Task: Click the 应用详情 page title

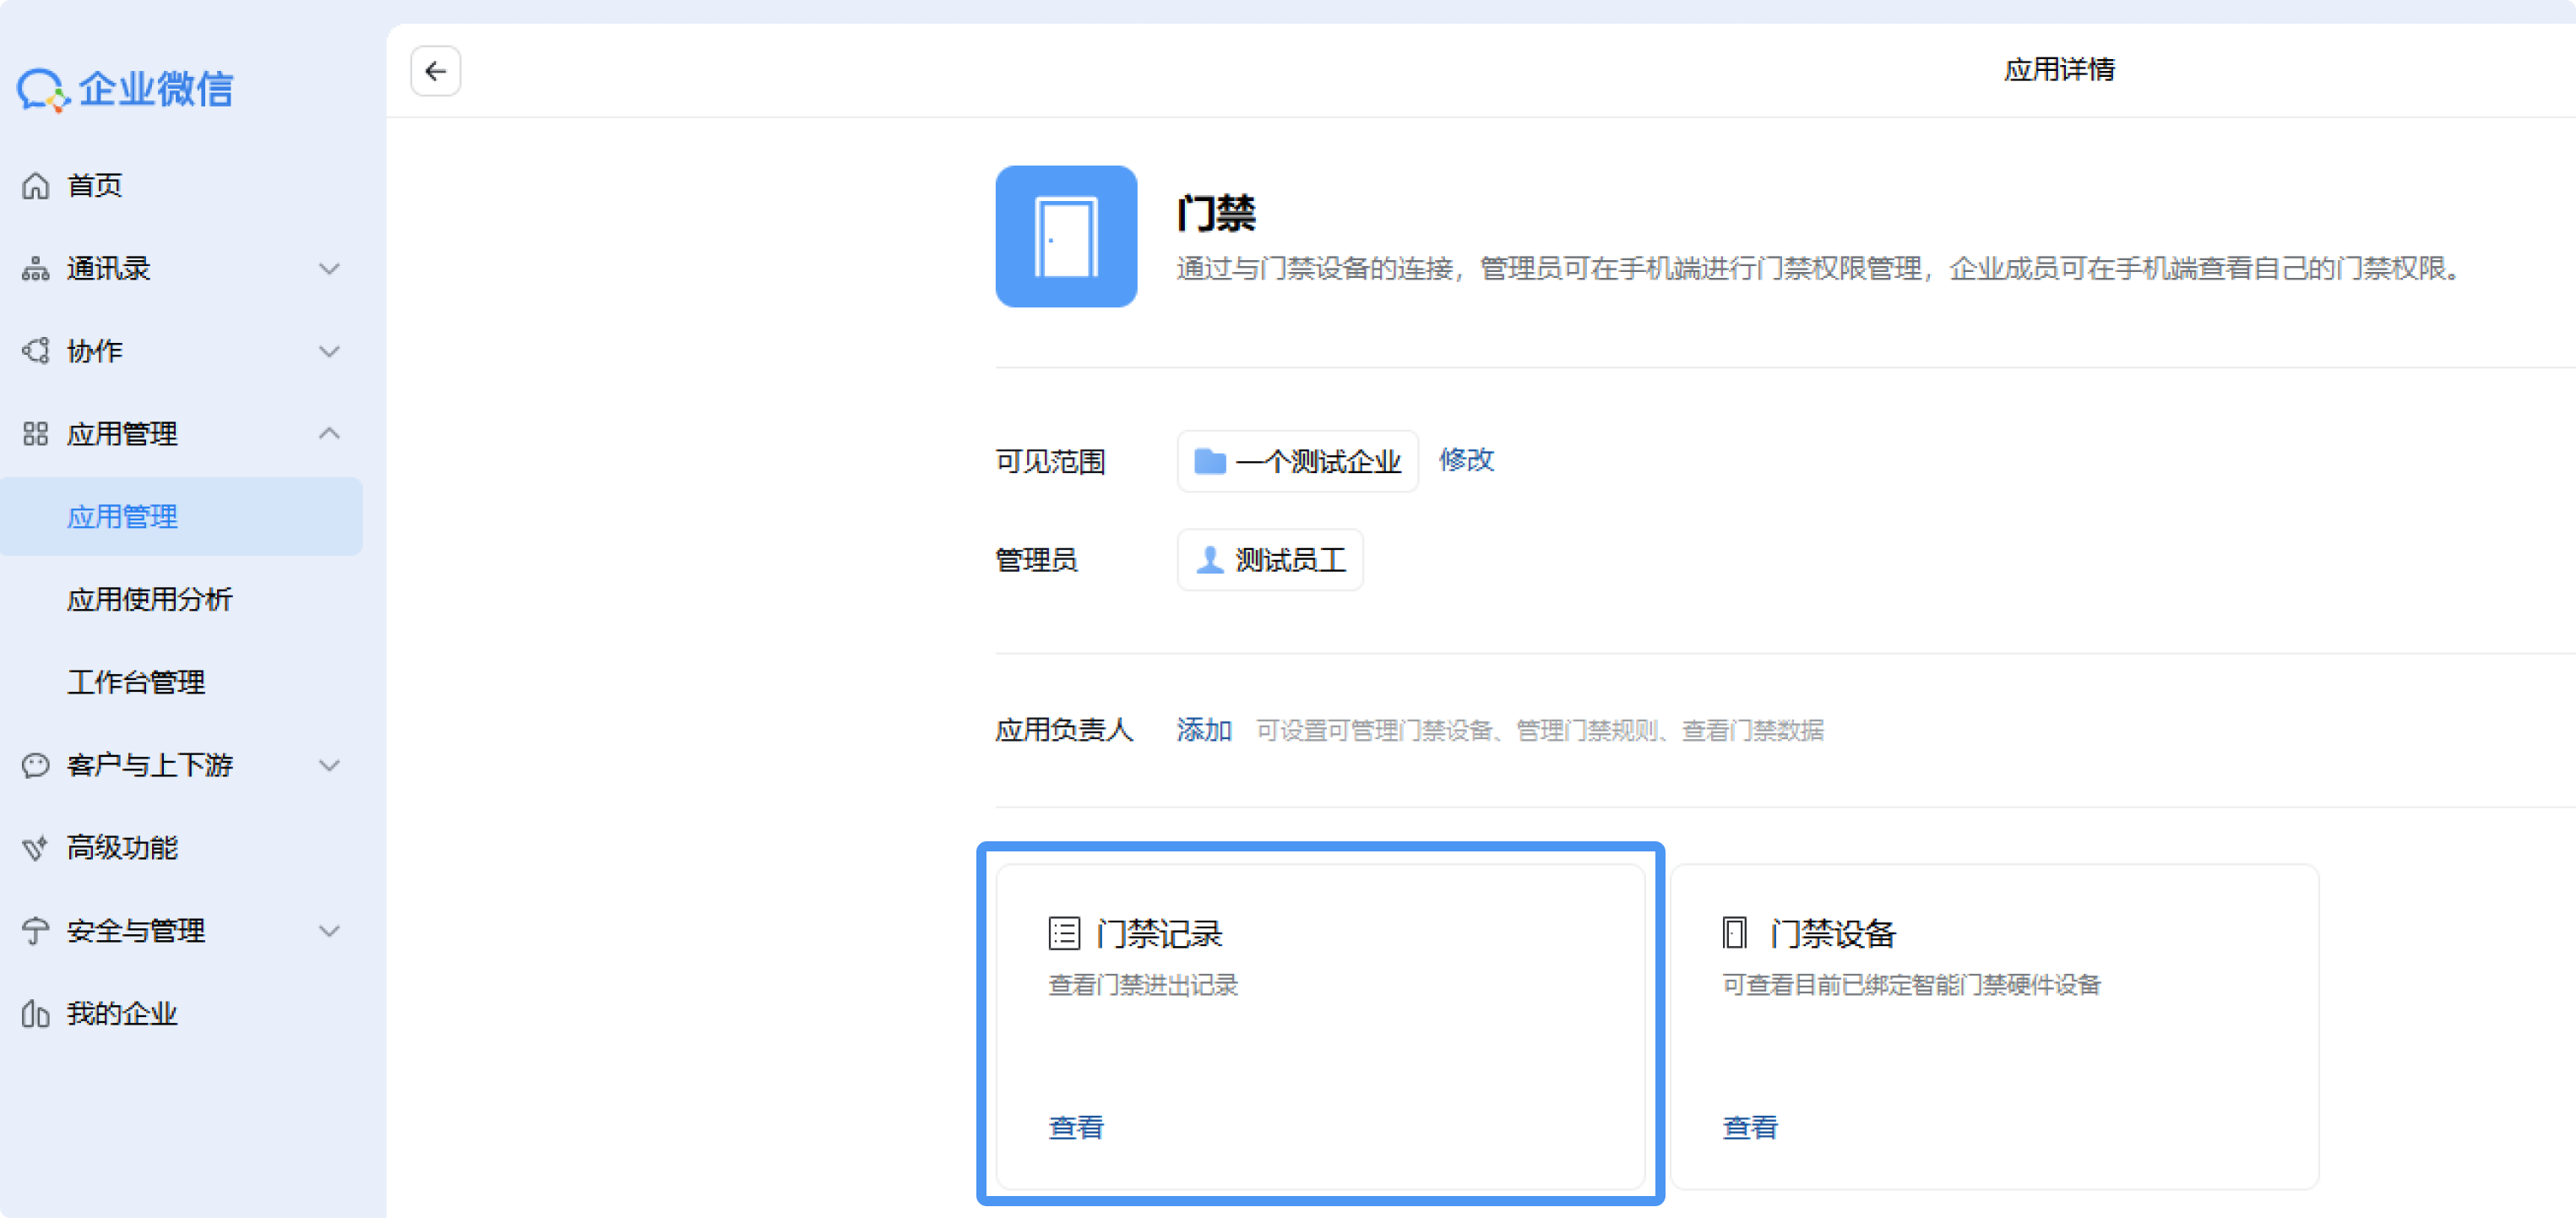Action: 2059,70
